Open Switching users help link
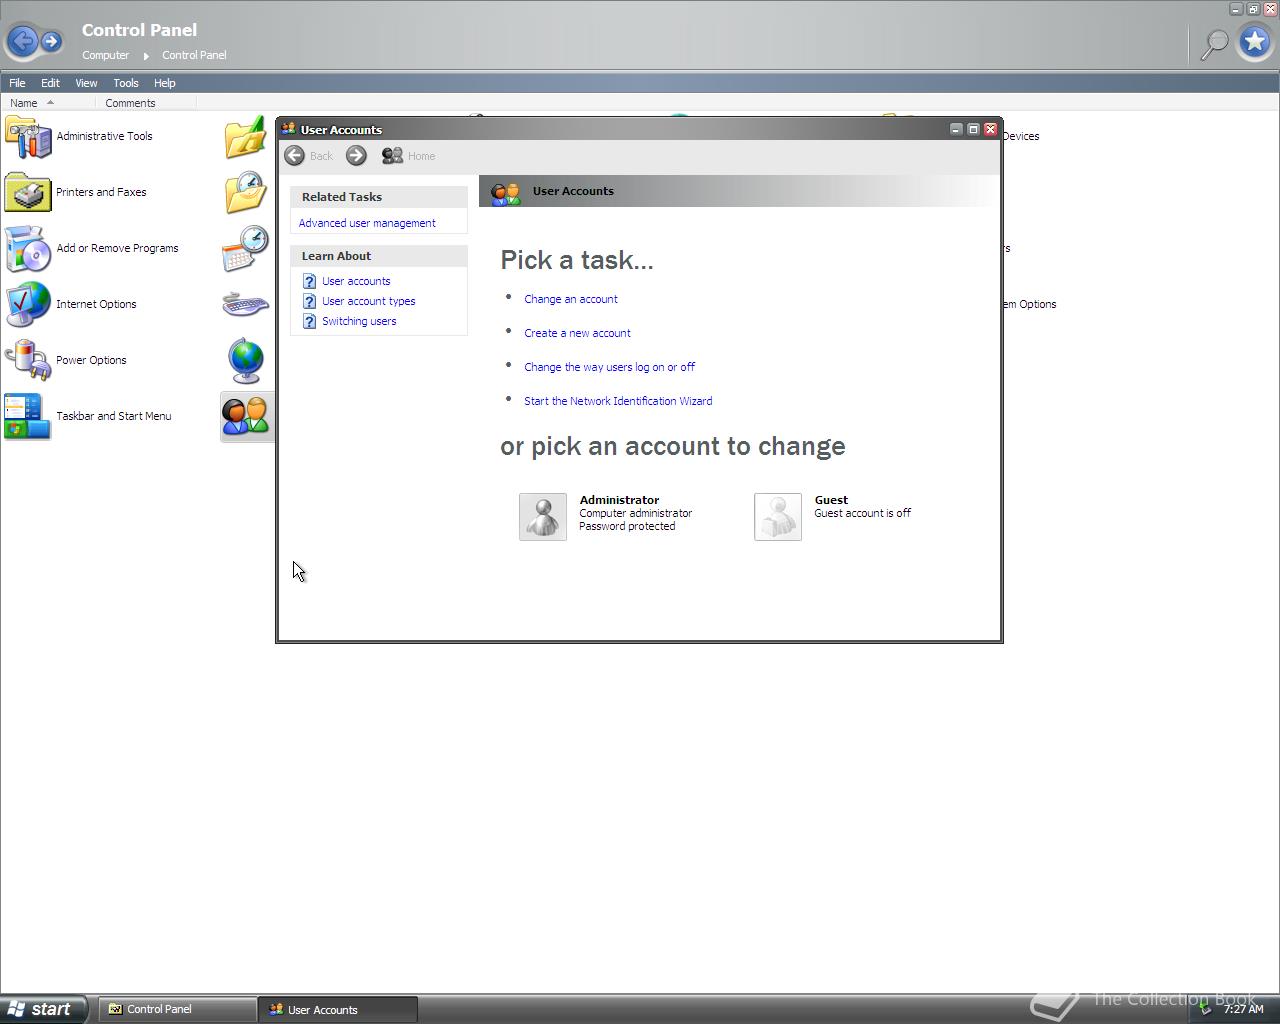The image size is (1280, 1024). tap(359, 321)
